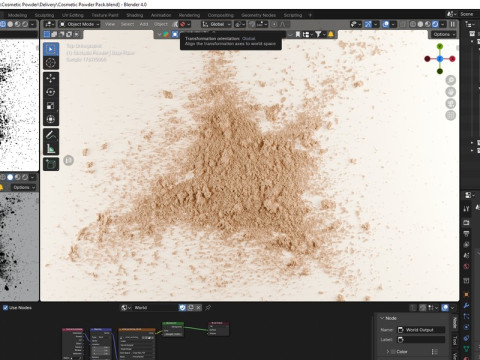The image size is (480, 360).
Task: Pick the Rotate tool
Action: [x=51, y=92]
